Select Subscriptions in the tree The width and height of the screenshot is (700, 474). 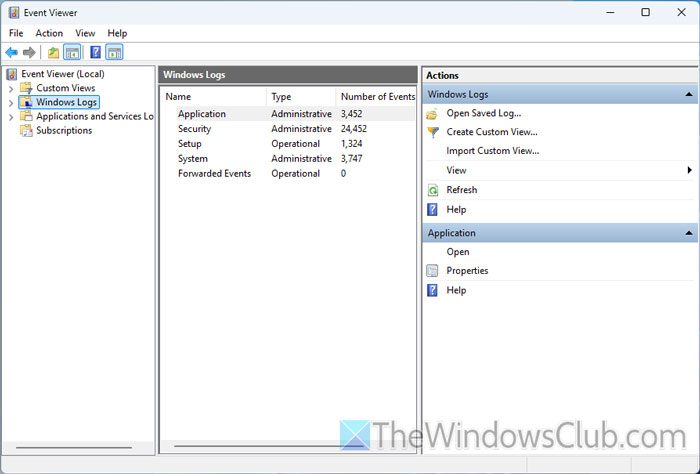point(64,130)
